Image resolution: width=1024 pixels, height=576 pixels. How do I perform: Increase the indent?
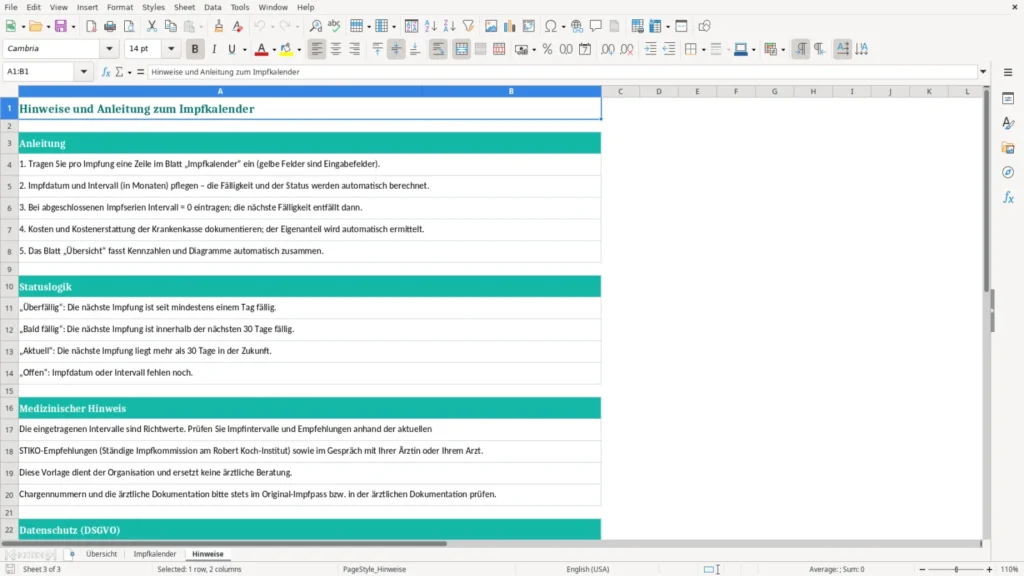650,49
